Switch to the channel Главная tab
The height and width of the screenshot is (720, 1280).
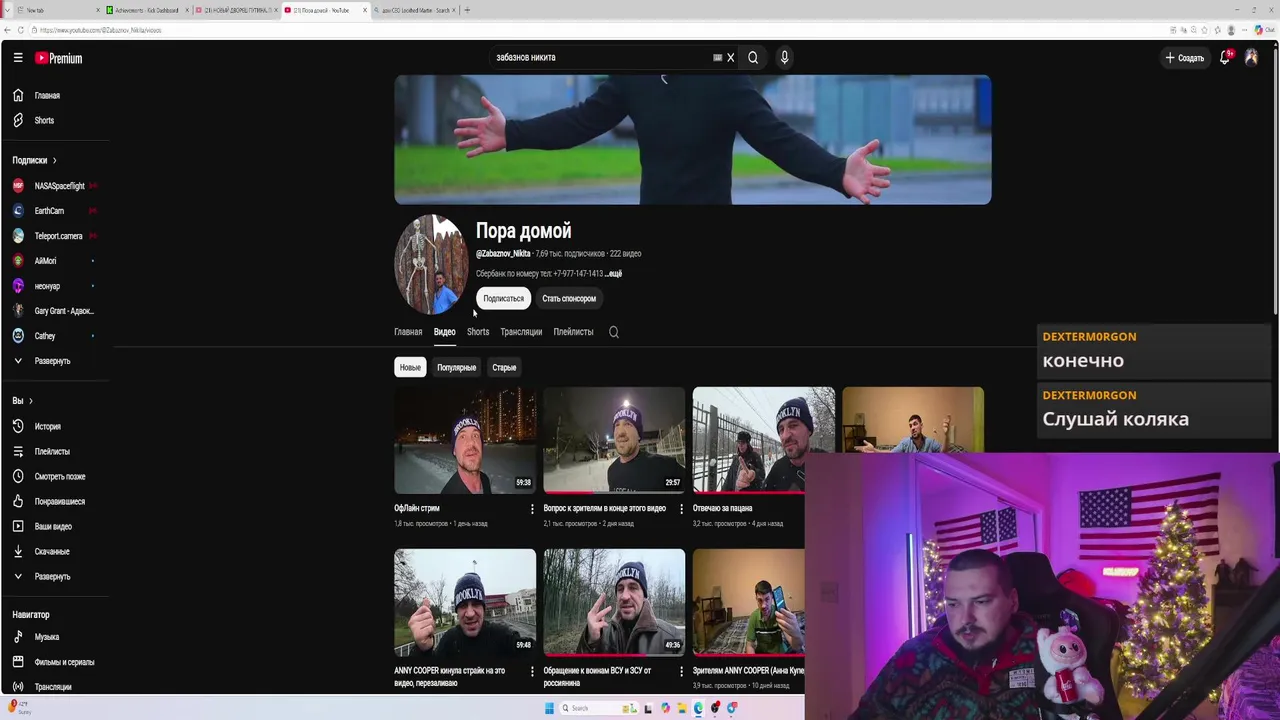(x=408, y=332)
